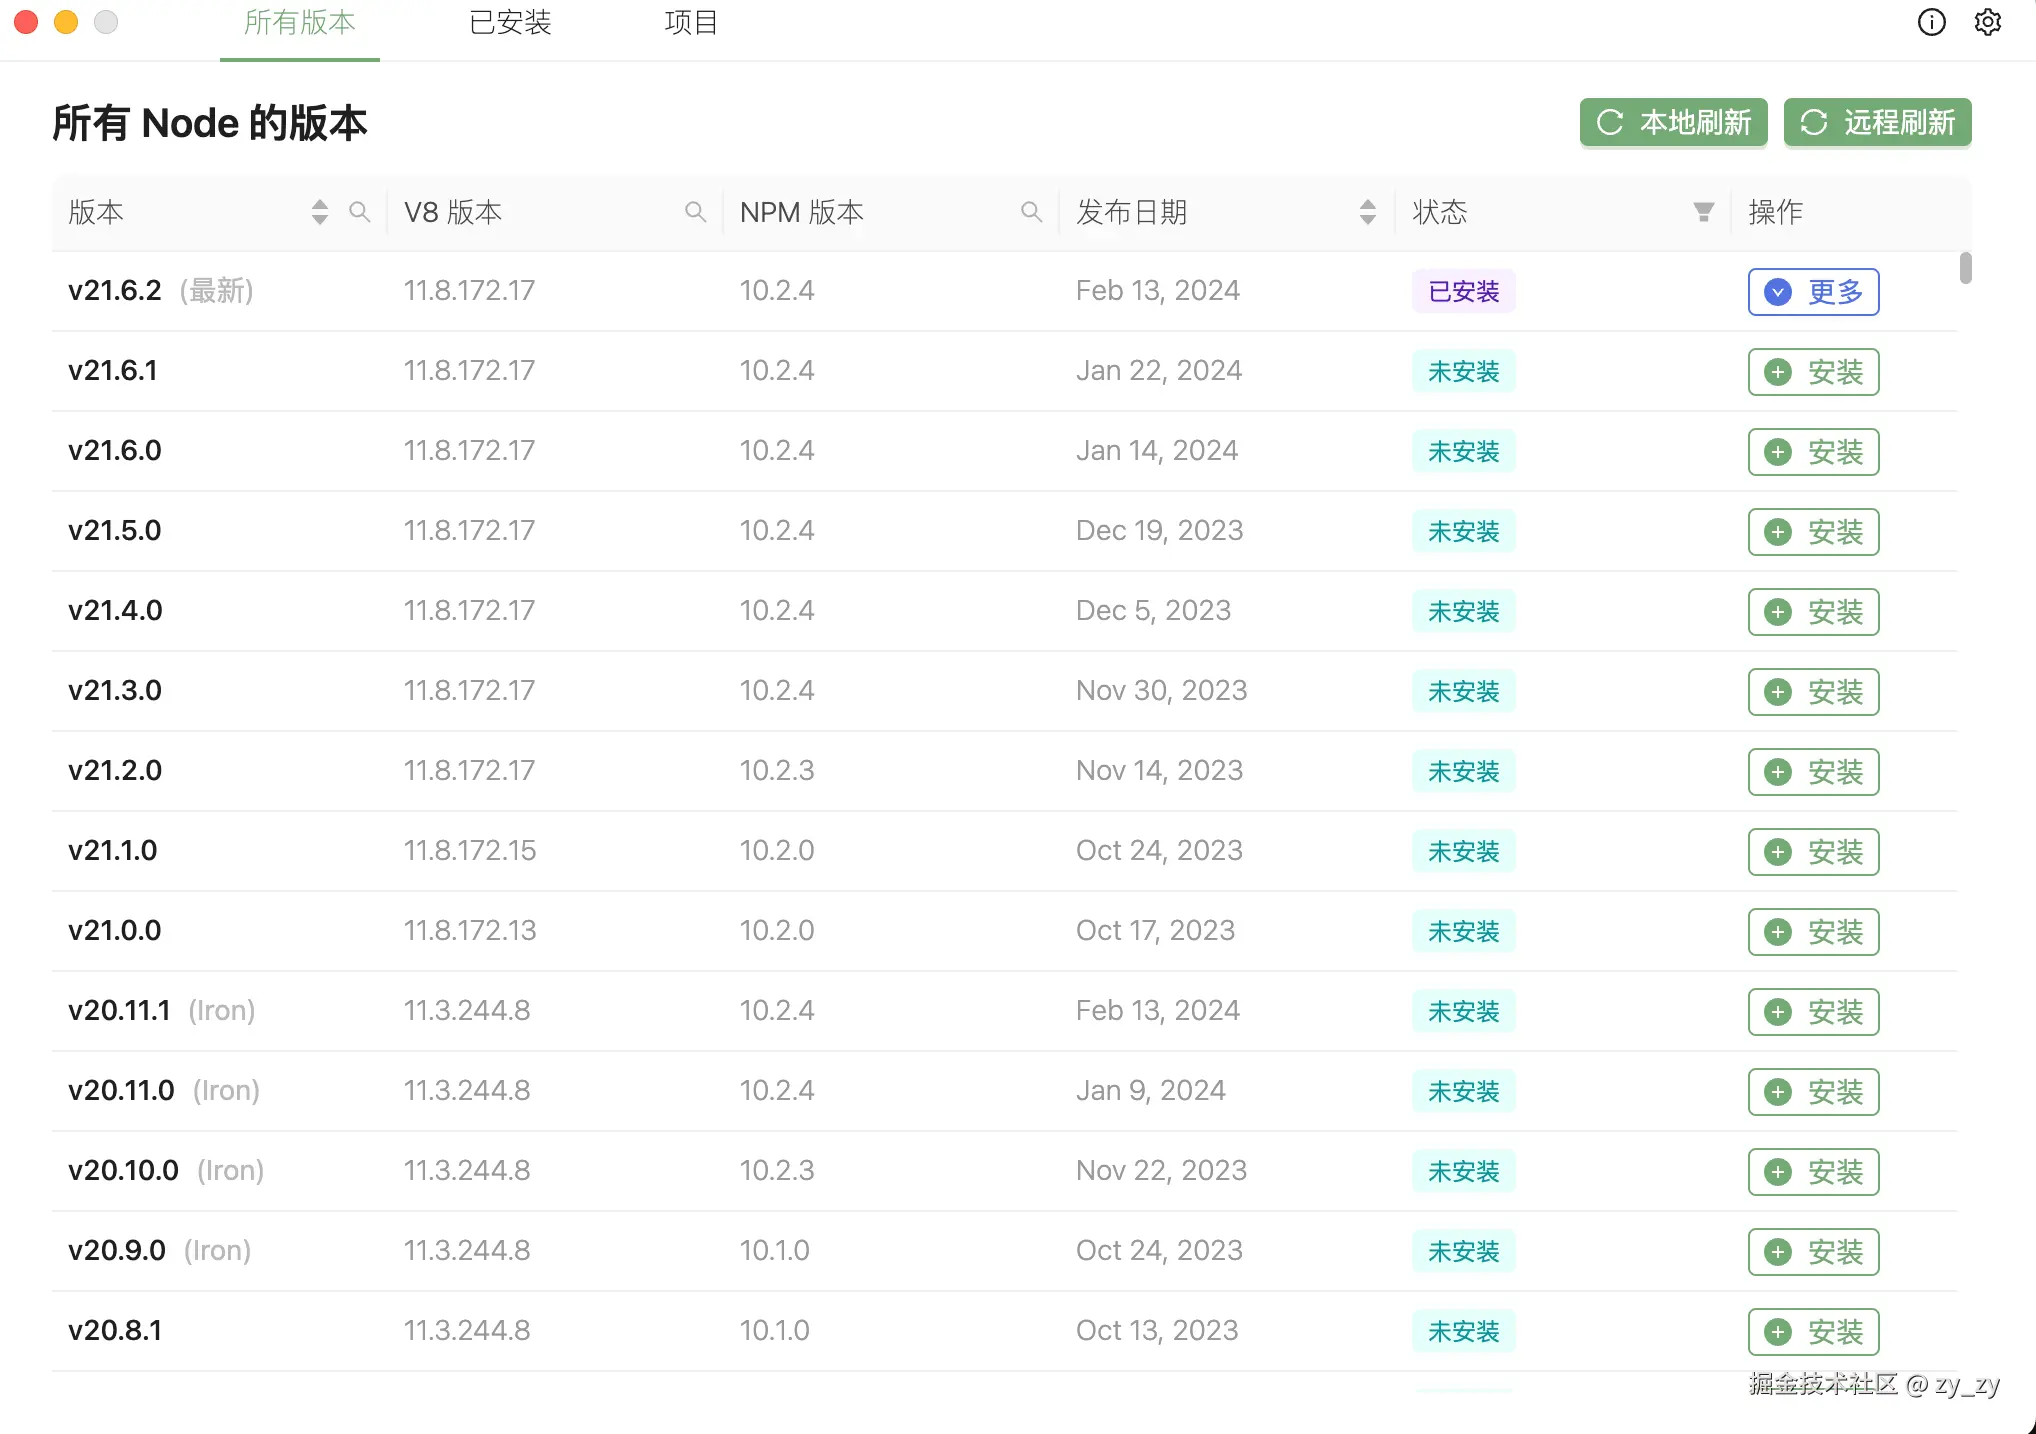Viewport: 2036px width, 1434px height.
Task: Expand 更多 dropdown for v21.6.2
Action: click(1813, 291)
